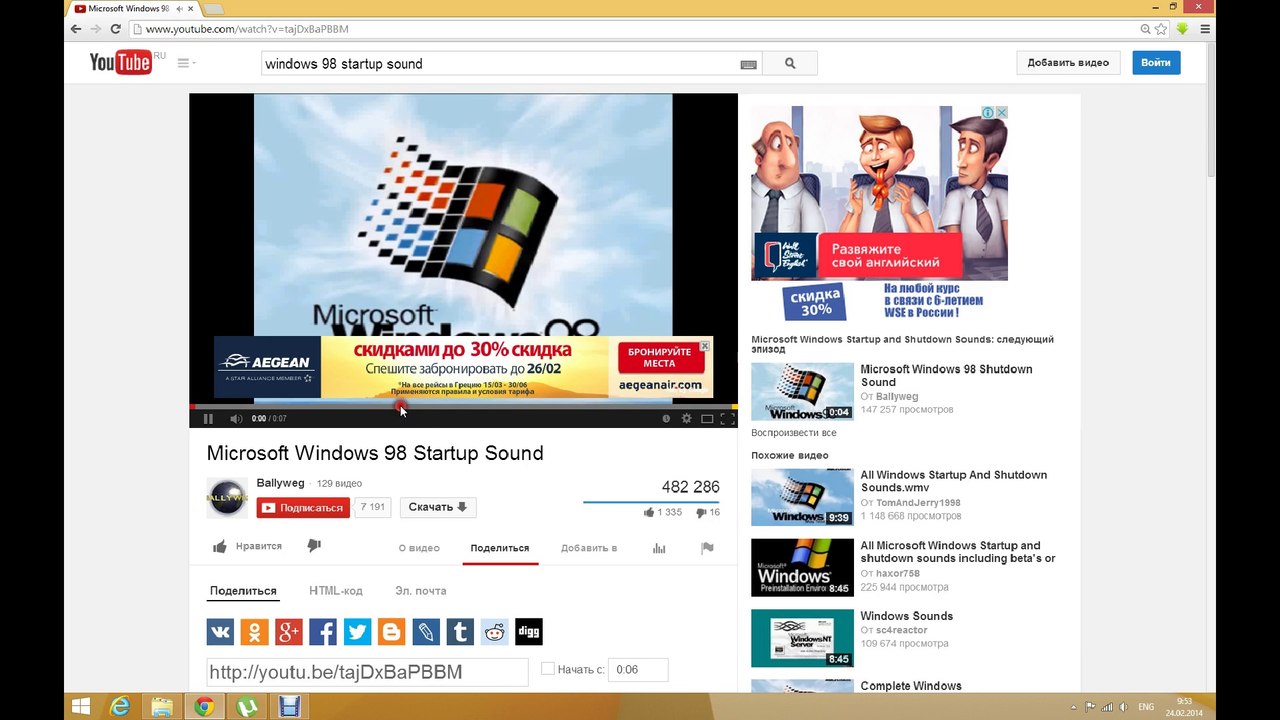Viewport: 1280px width, 720px height.
Task: Click the Ballyweg channel avatar
Action: point(227,498)
